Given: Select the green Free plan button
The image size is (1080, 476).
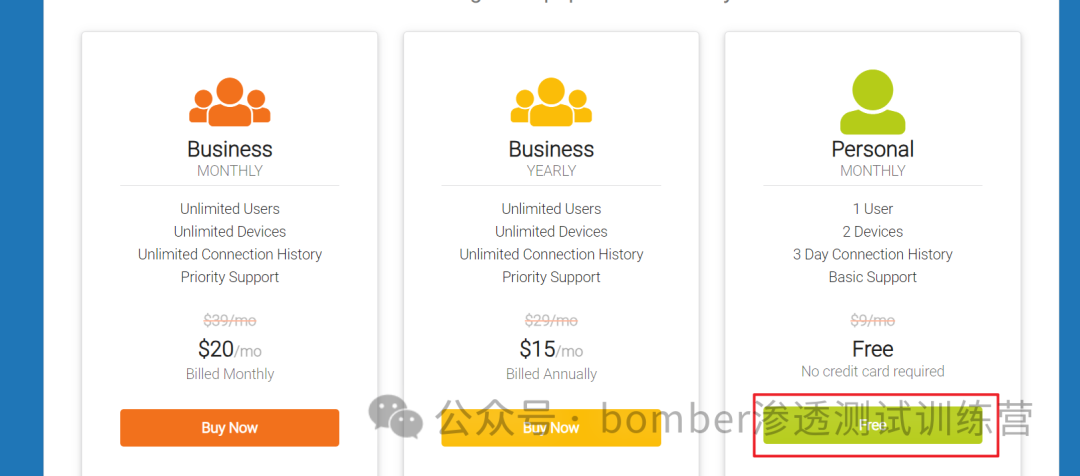Looking at the screenshot, I should click(873, 425).
